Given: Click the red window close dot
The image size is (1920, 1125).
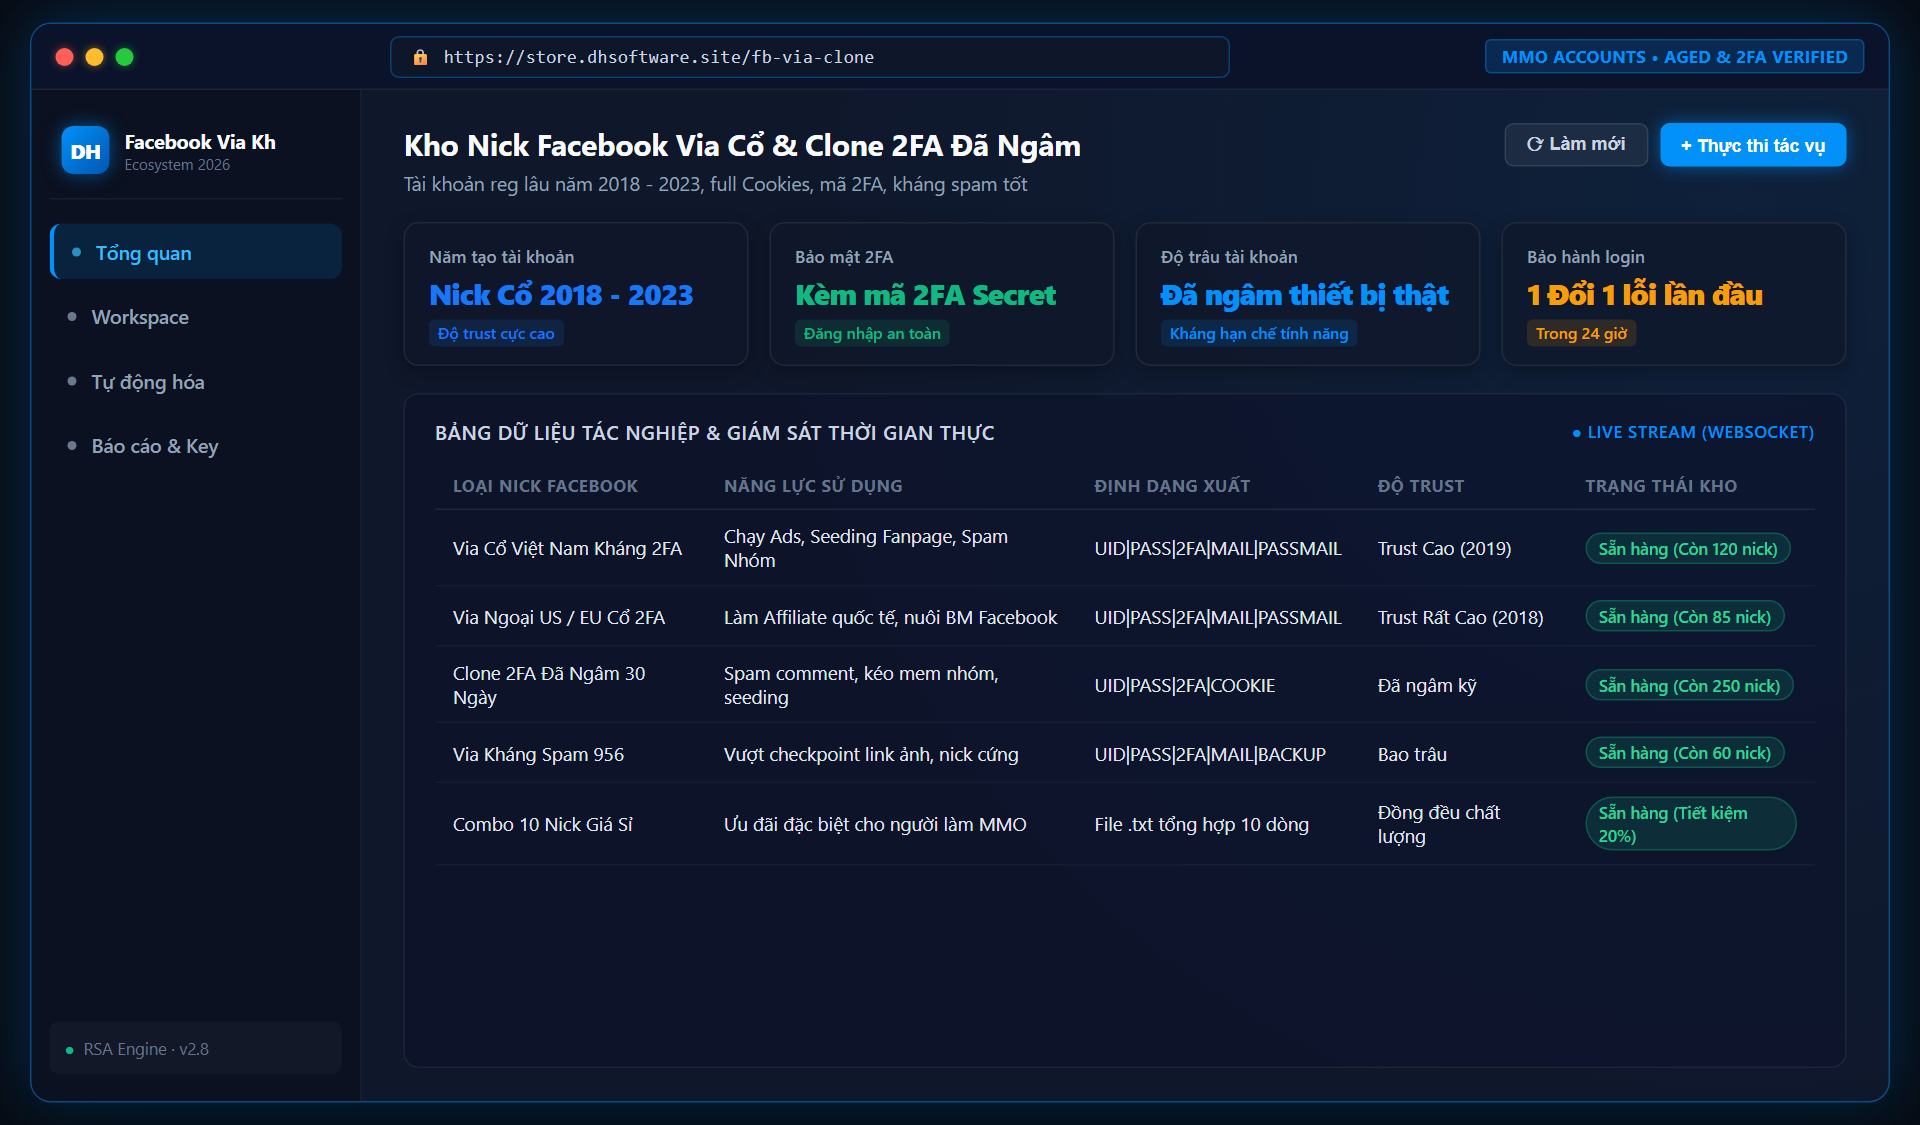Looking at the screenshot, I should pos(65,57).
